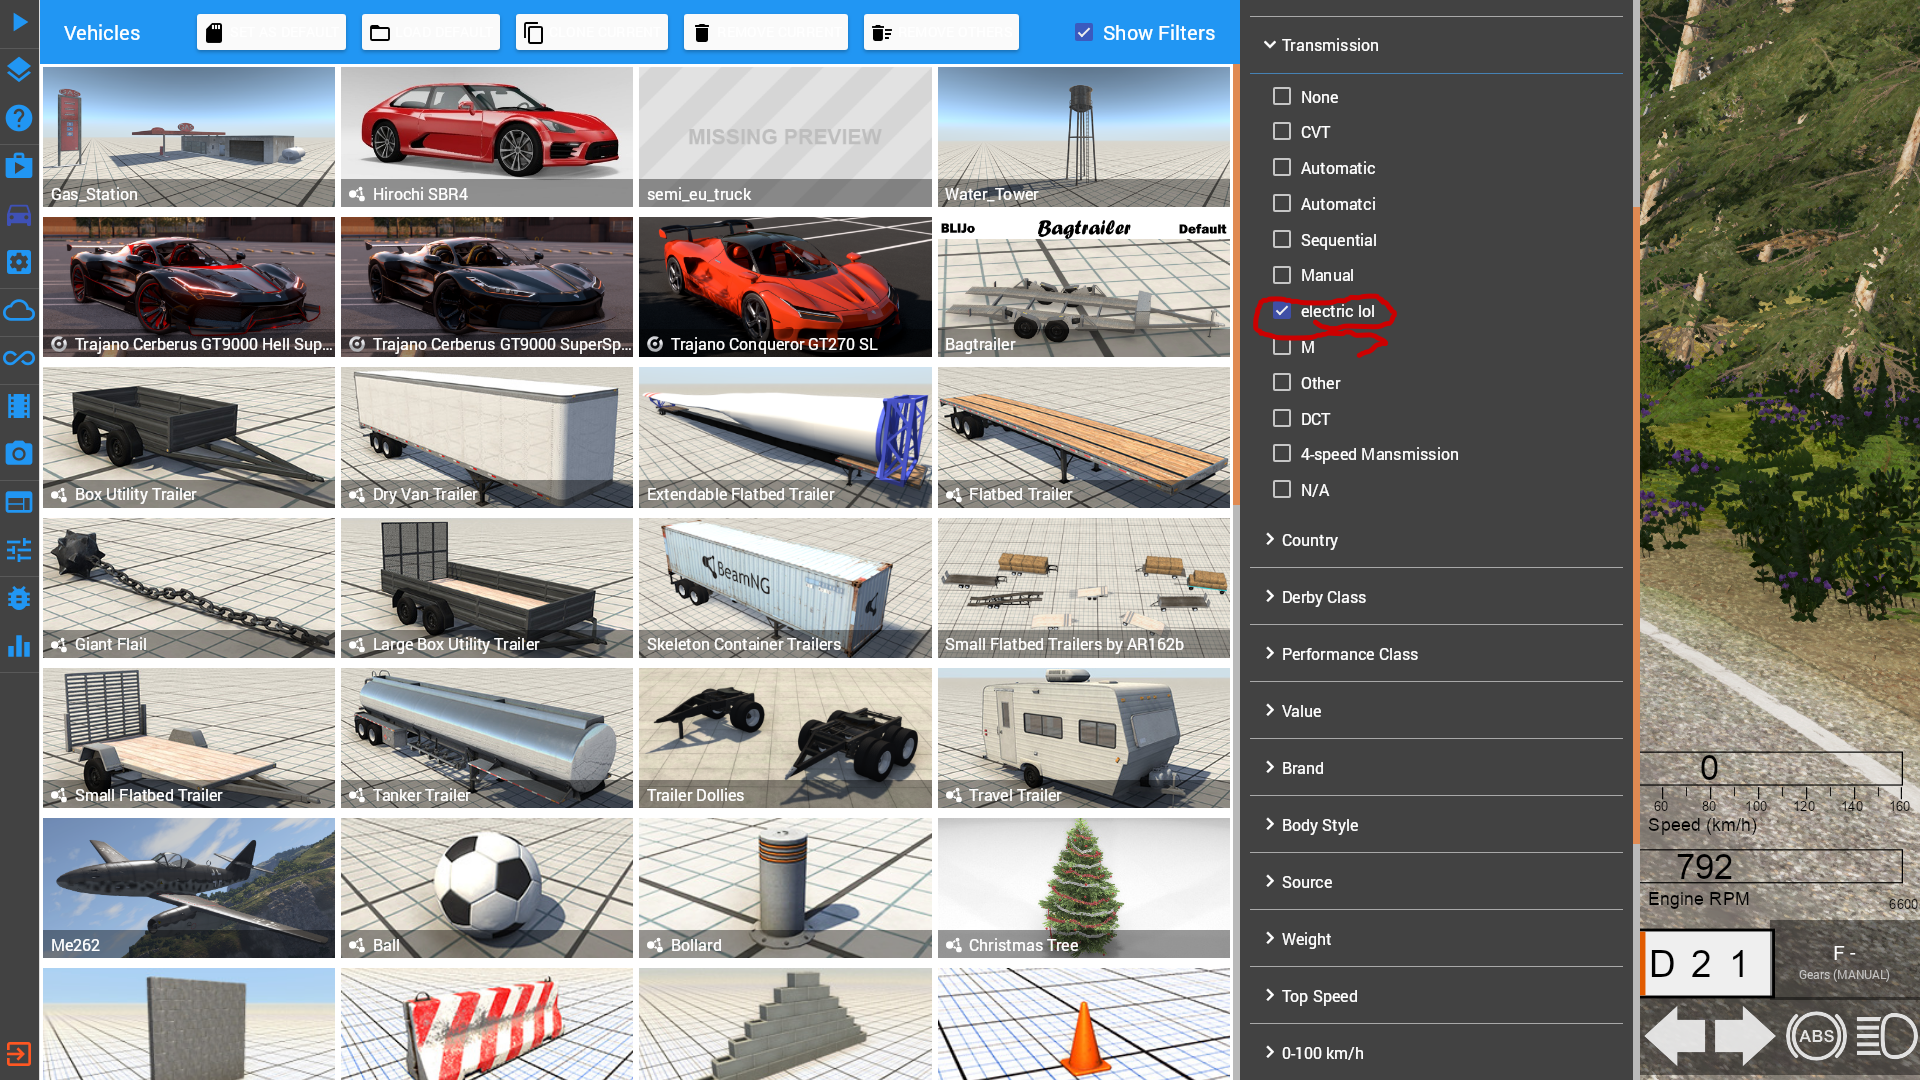Viewport: 1920px width, 1080px height.
Task: Click Set As Default save-card button
Action: (271, 33)
